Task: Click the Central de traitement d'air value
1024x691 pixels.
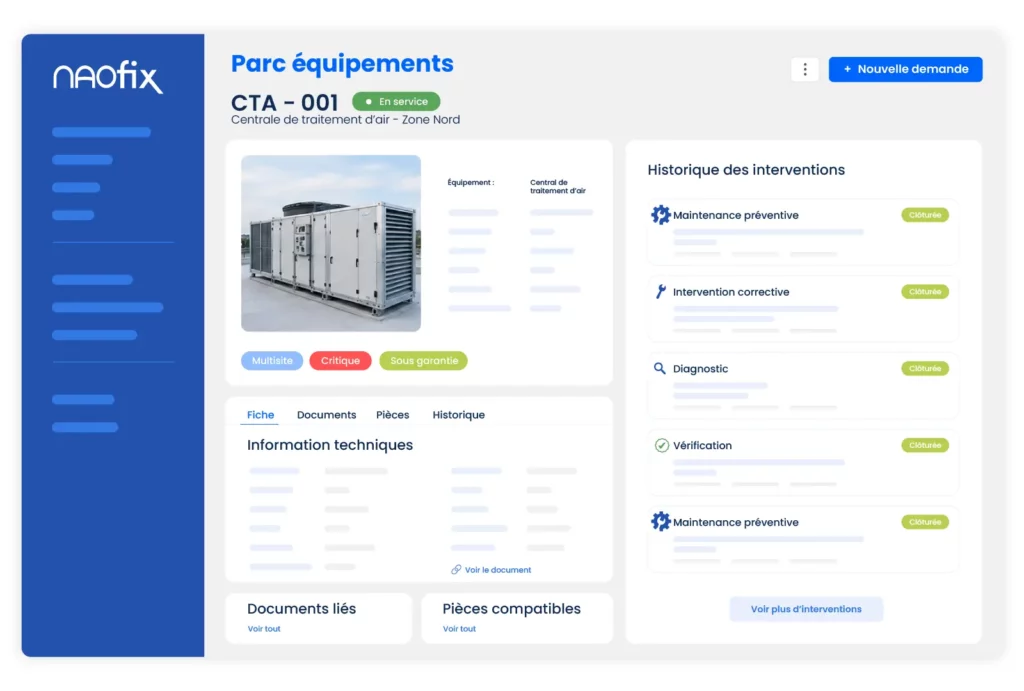Action: tap(558, 187)
